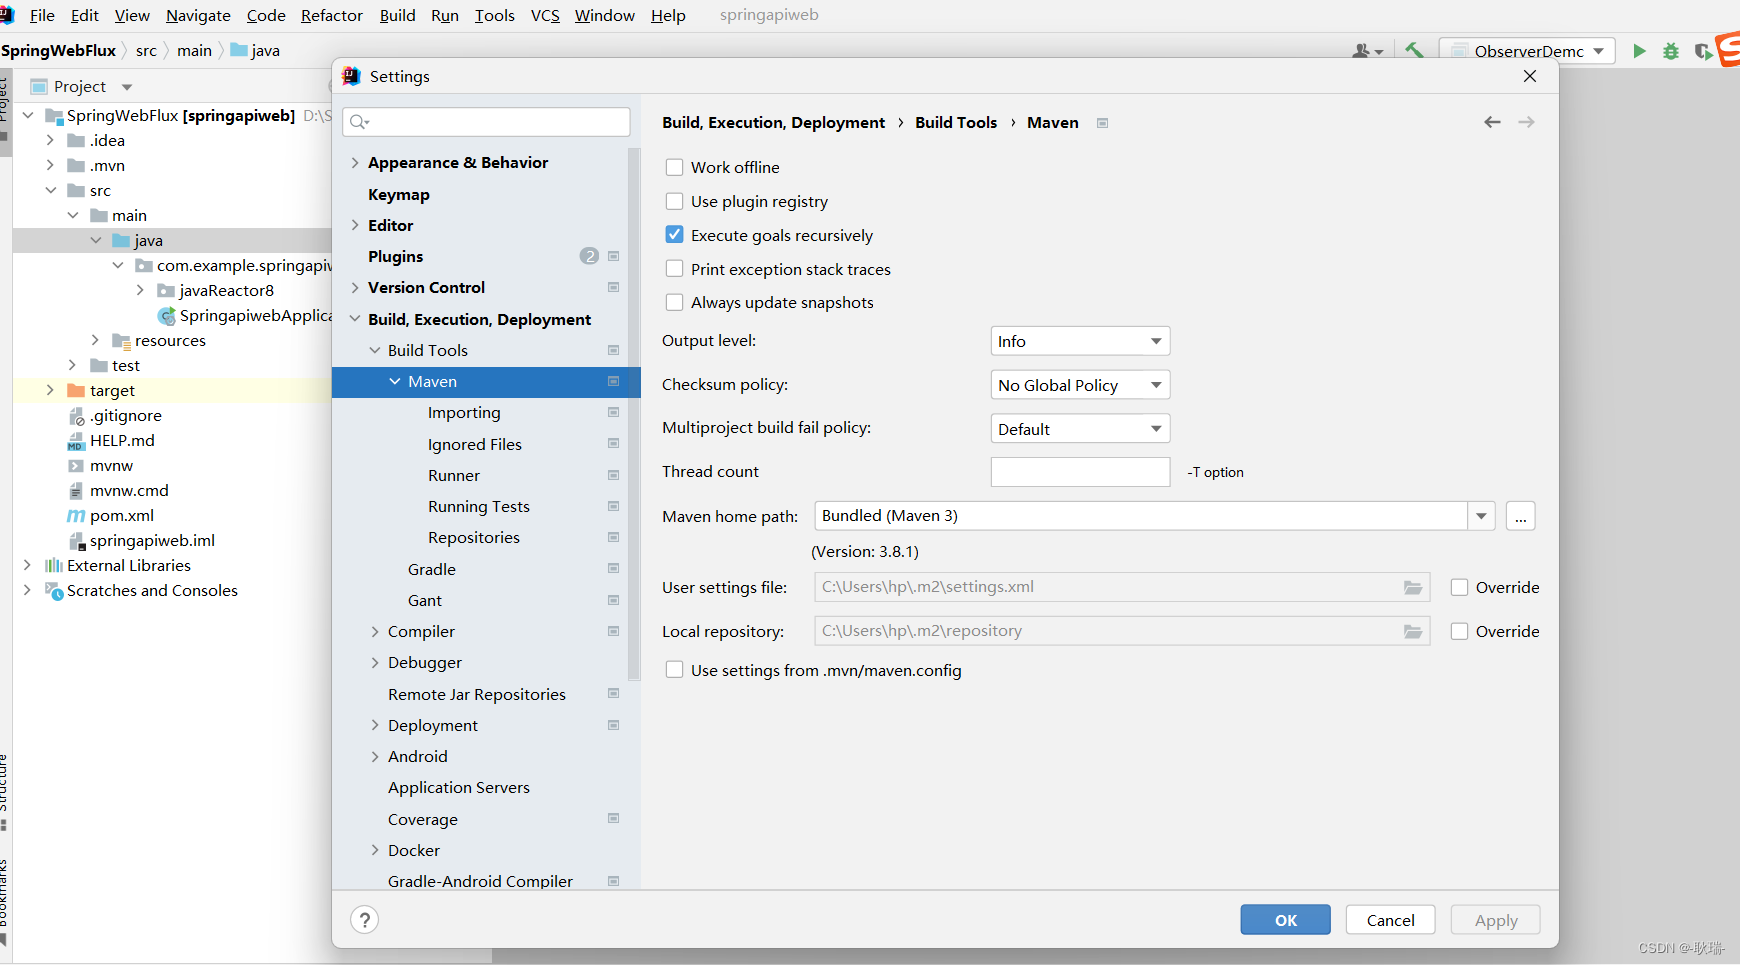This screenshot has height=965, width=1740.
Task: Uncheck Execute goals recursively
Action: click(675, 235)
